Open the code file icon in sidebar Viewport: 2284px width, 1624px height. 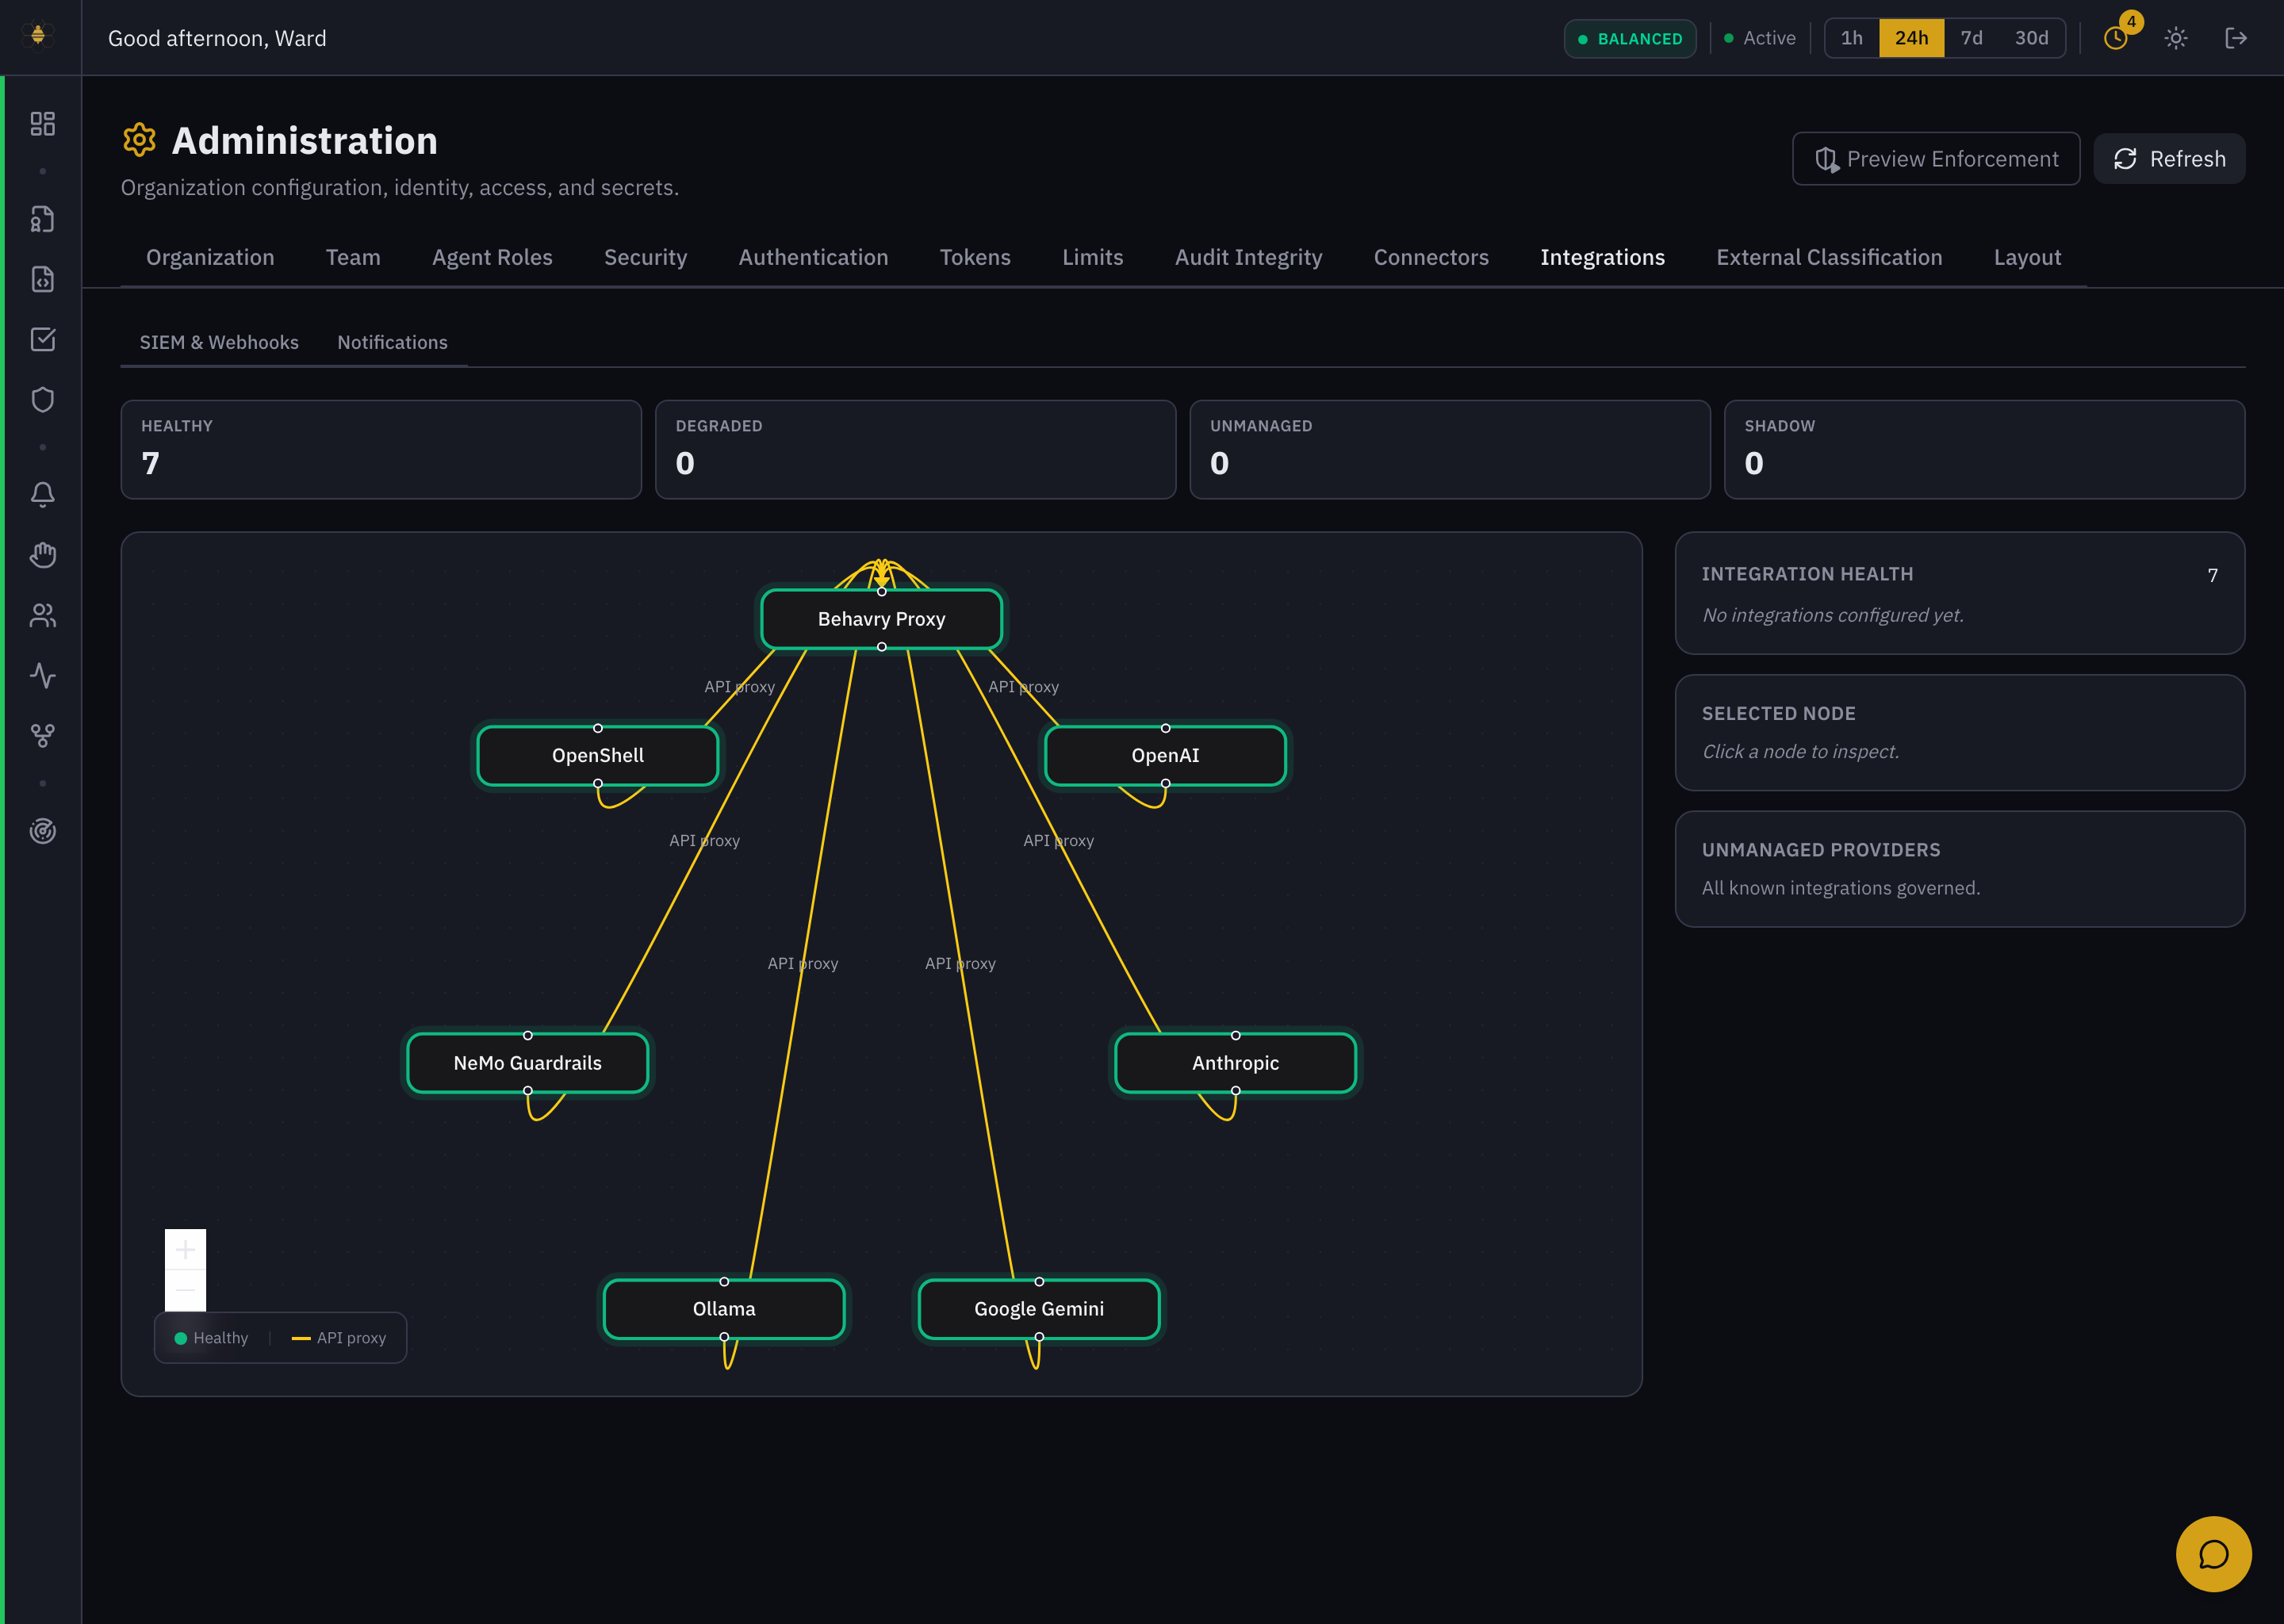pos(42,279)
